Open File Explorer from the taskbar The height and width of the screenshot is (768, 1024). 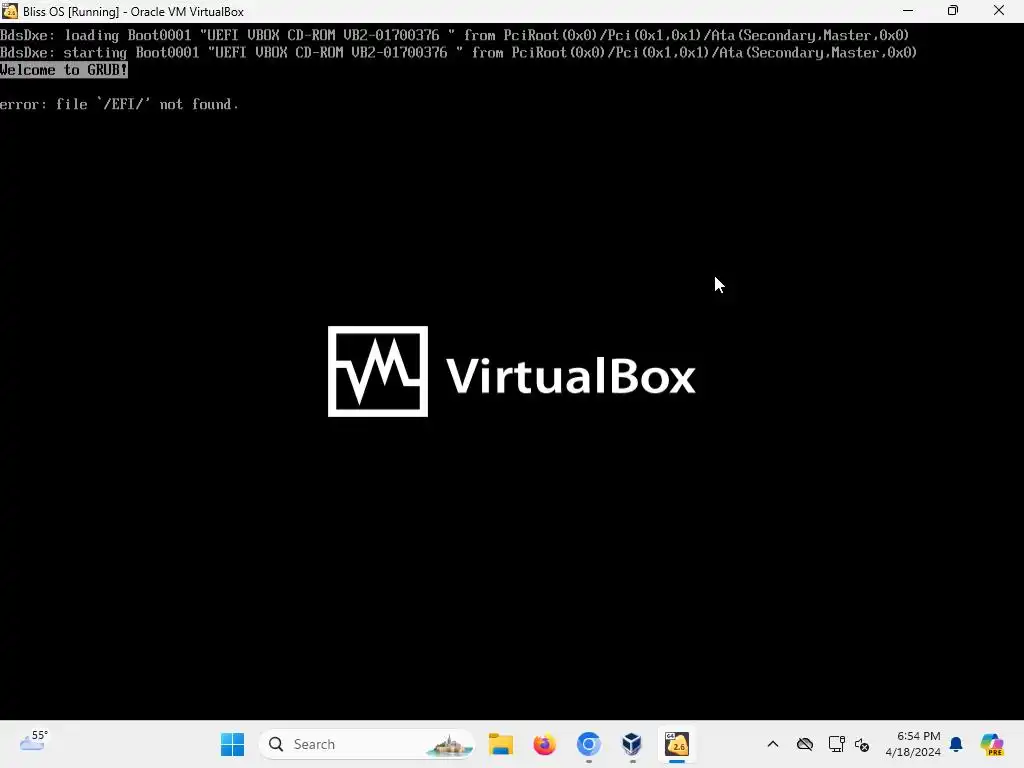(501, 744)
